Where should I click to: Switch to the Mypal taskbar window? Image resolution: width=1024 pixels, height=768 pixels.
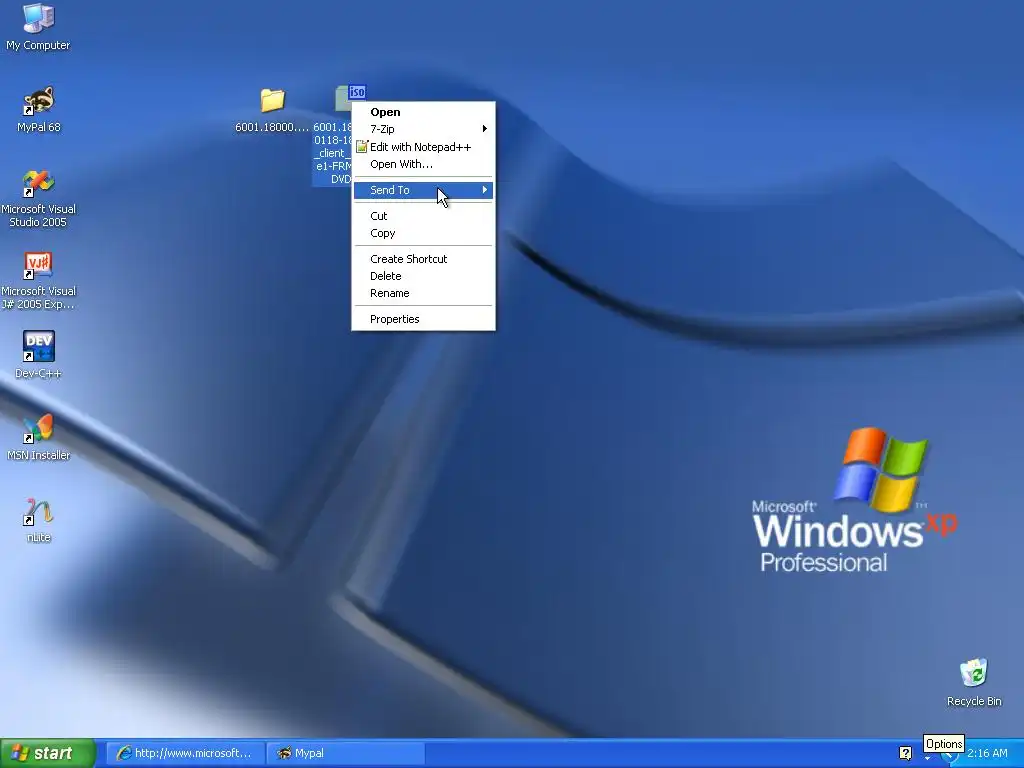tap(346, 753)
